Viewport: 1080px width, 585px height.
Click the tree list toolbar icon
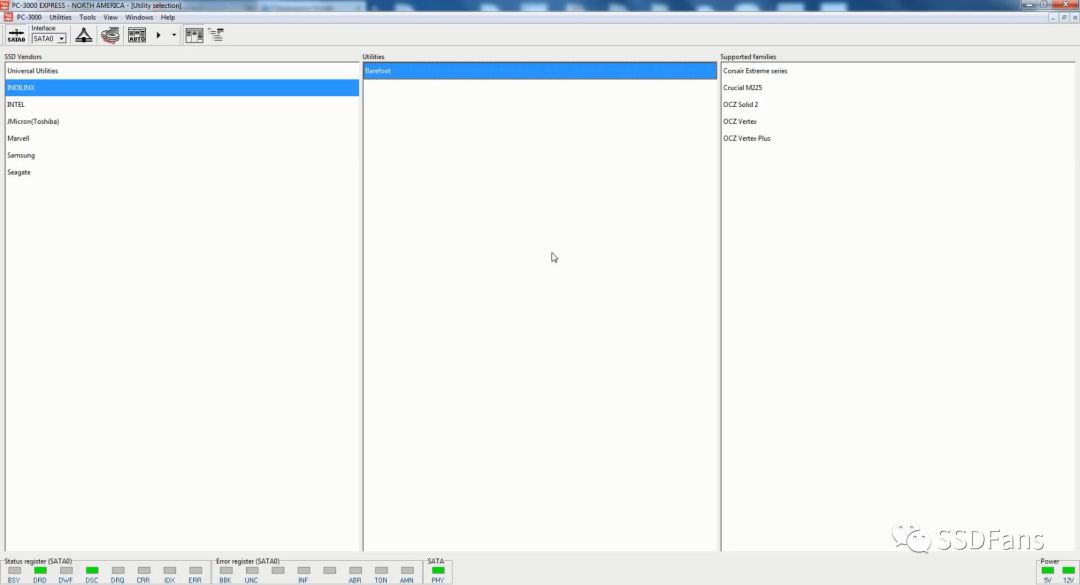216,35
